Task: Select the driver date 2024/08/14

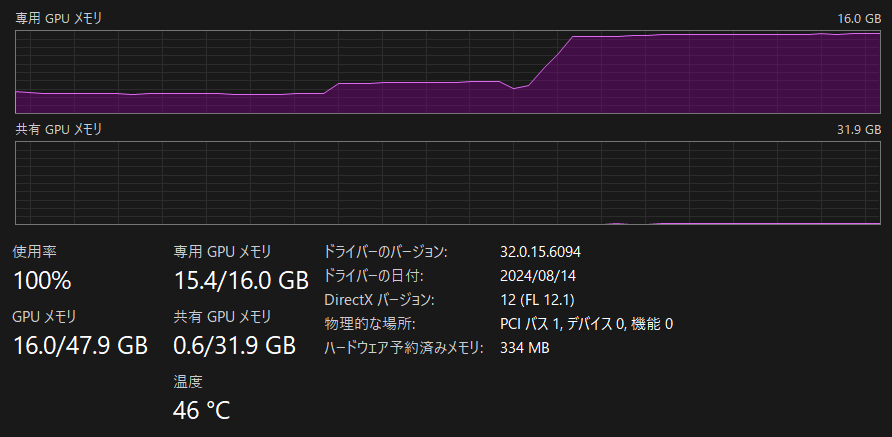Action: [x=539, y=276]
